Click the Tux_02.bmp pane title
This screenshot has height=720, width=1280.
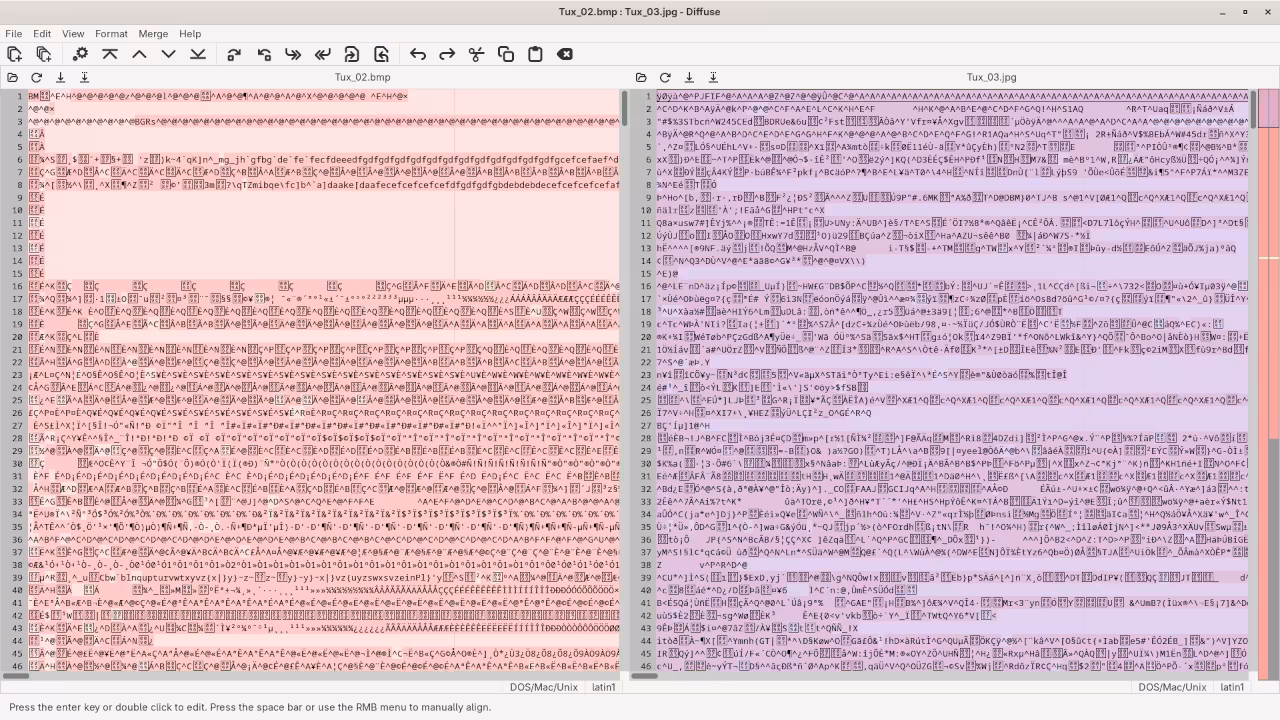(x=362, y=77)
